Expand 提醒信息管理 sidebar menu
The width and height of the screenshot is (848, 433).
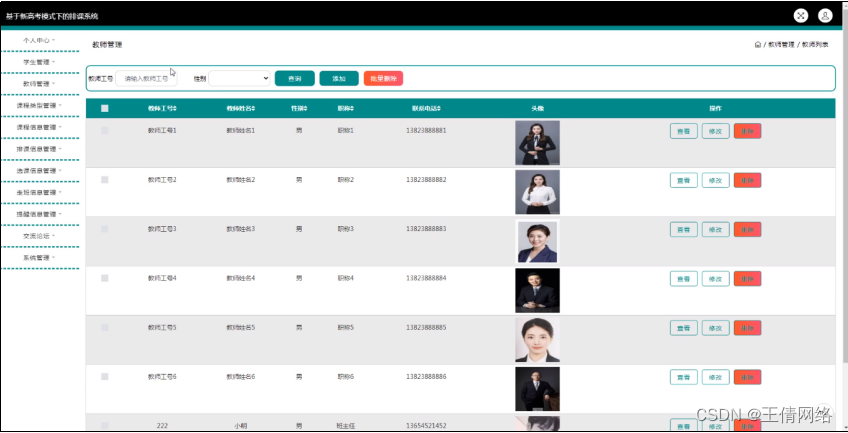[39, 214]
